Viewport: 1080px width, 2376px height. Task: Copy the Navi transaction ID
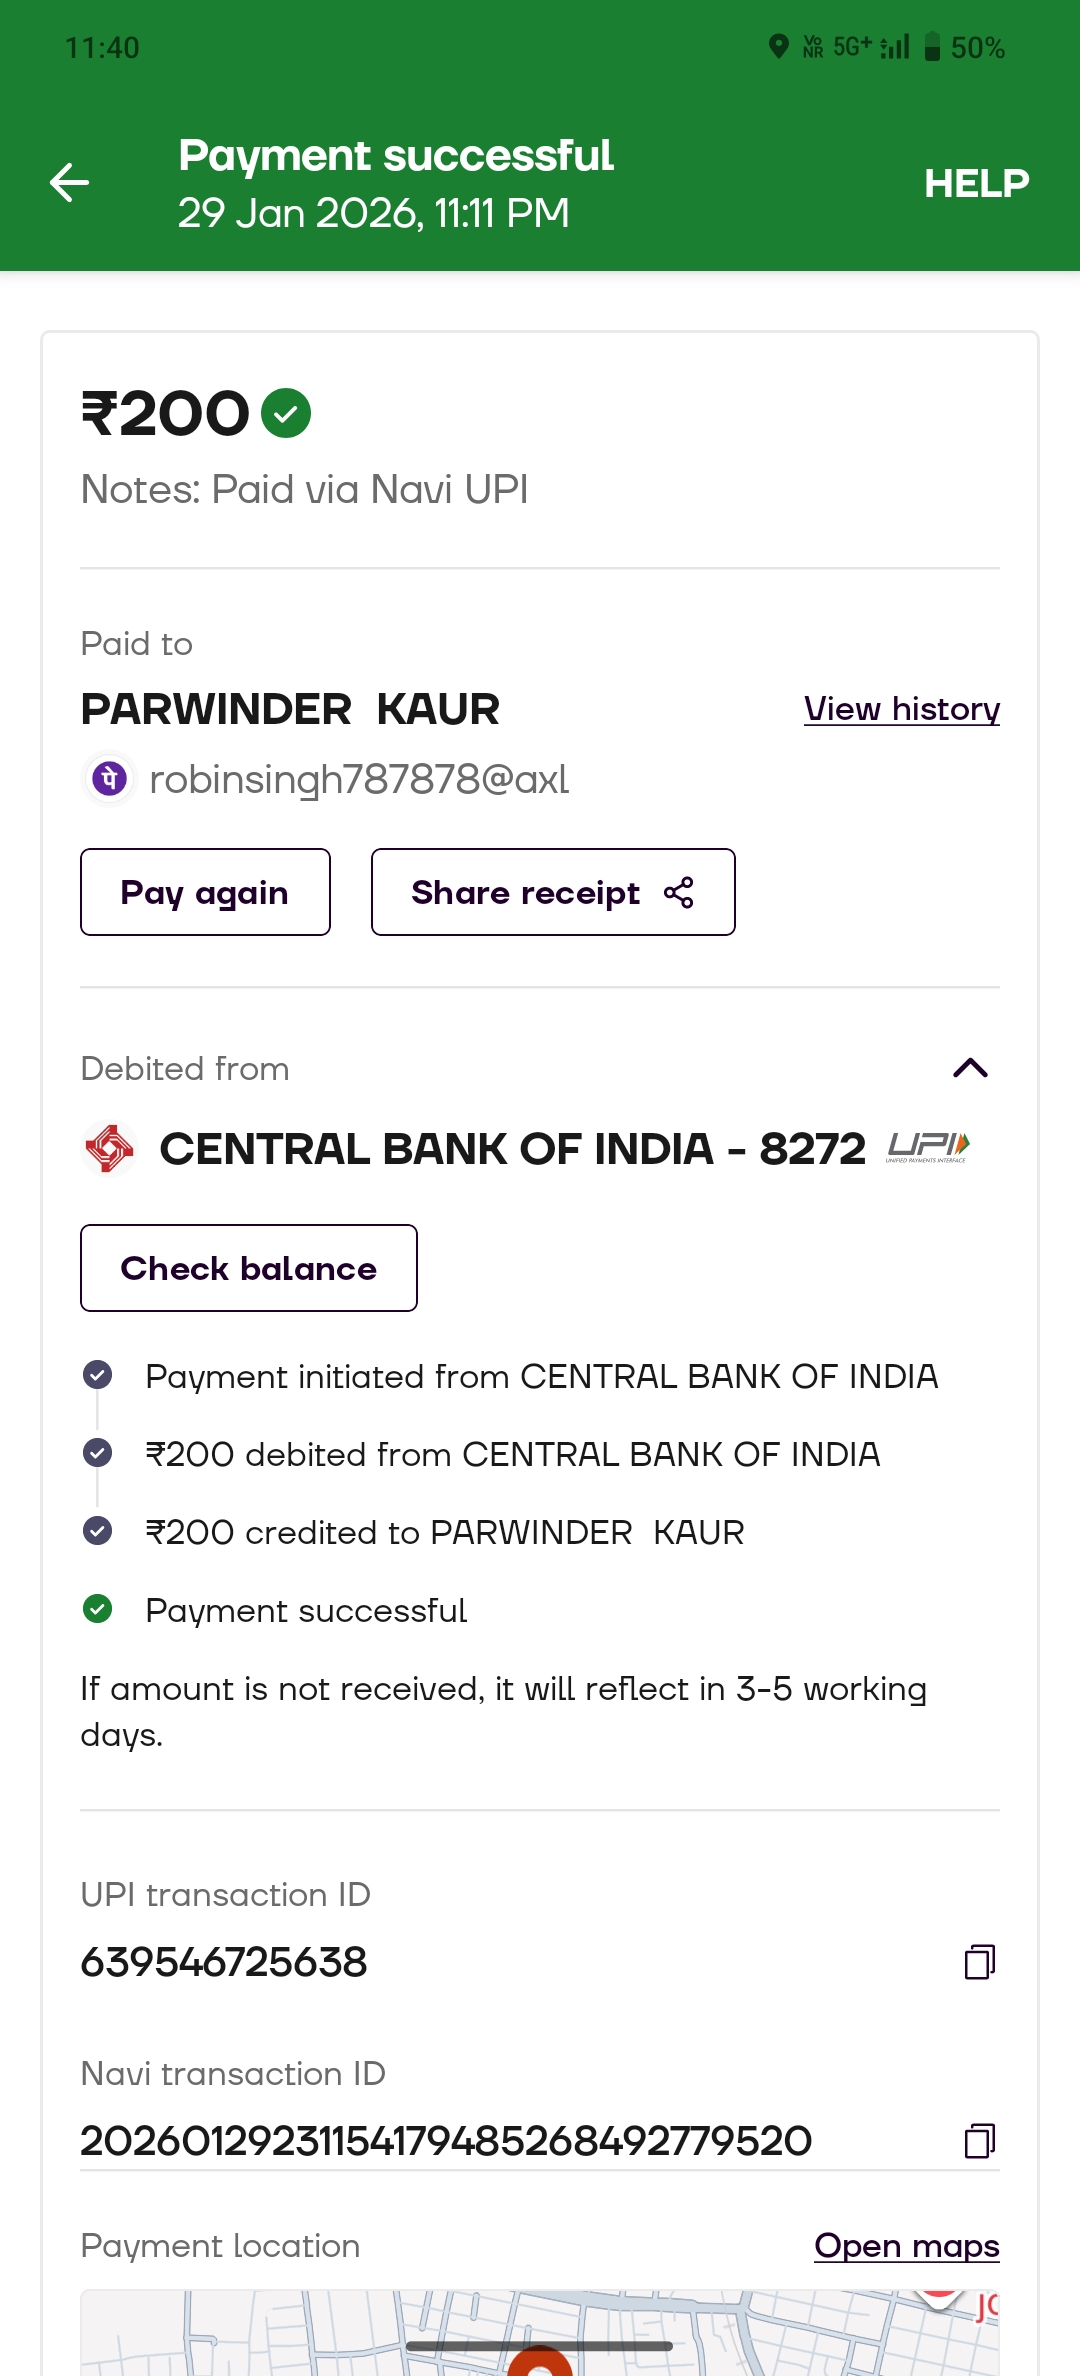tap(979, 2141)
